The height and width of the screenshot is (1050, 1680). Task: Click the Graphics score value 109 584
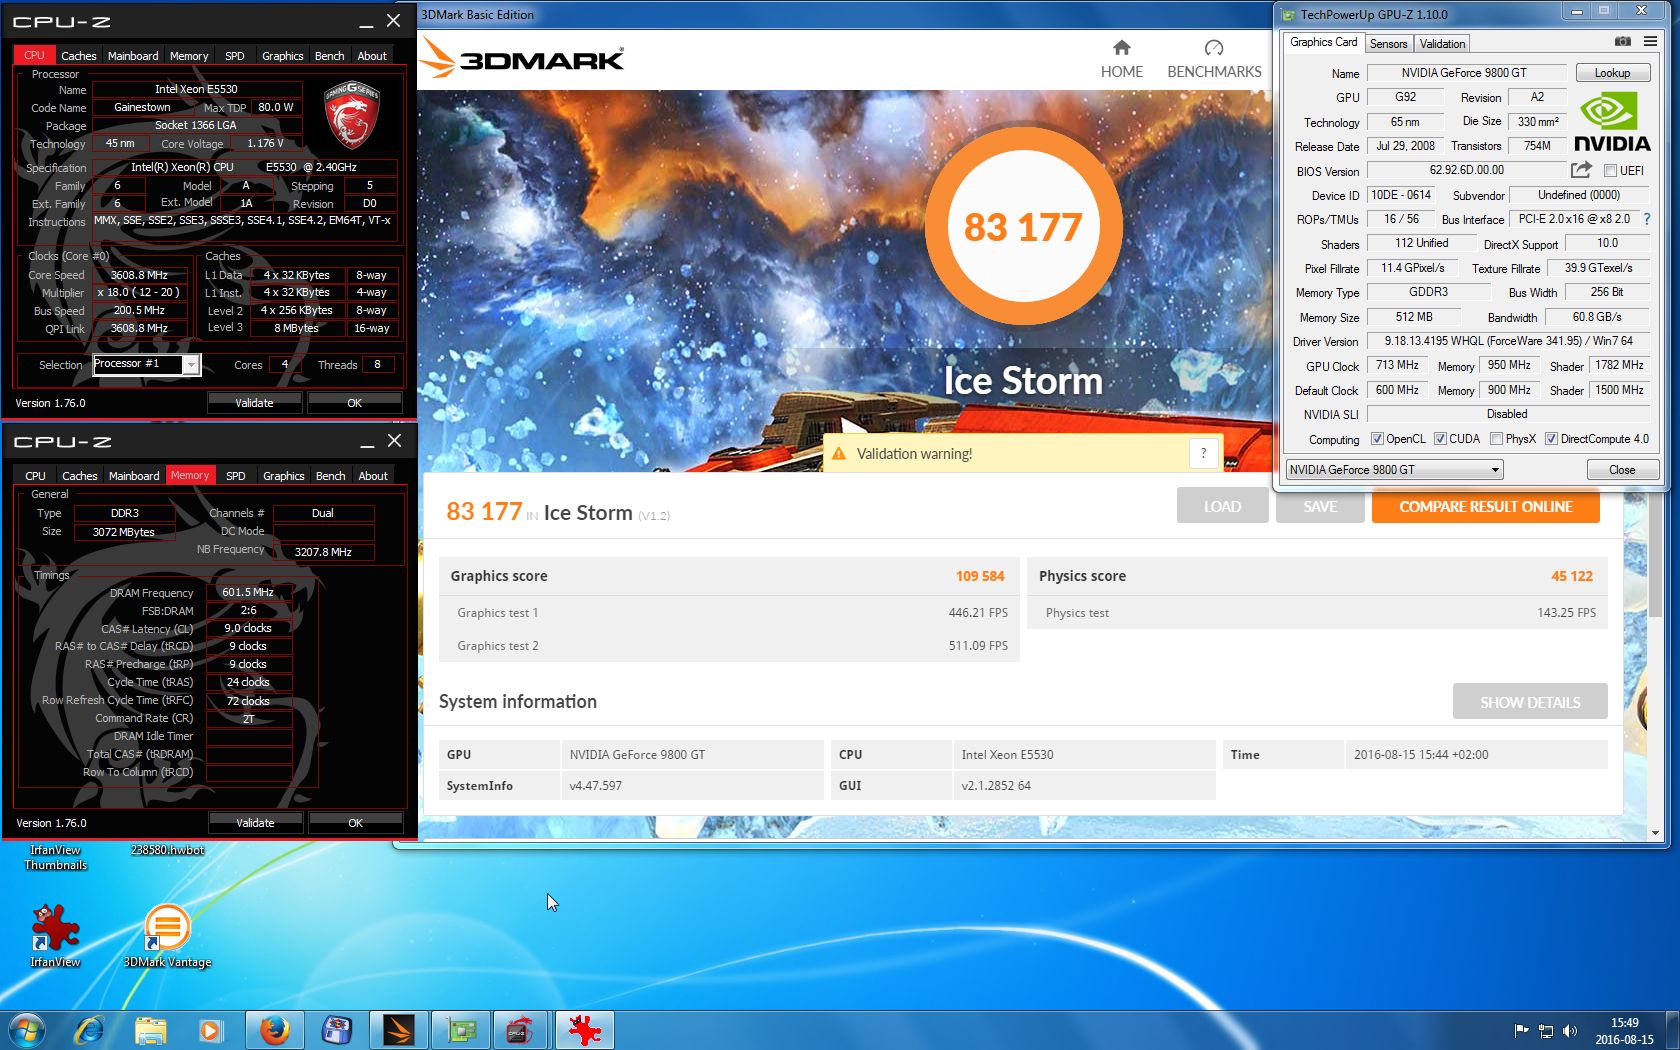click(980, 576)
